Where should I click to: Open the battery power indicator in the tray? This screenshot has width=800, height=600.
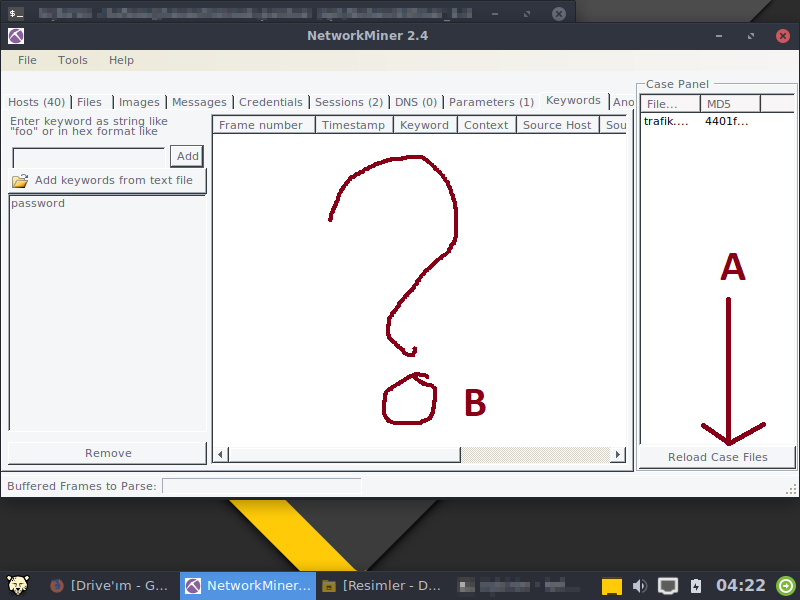(x=696, y=586)
